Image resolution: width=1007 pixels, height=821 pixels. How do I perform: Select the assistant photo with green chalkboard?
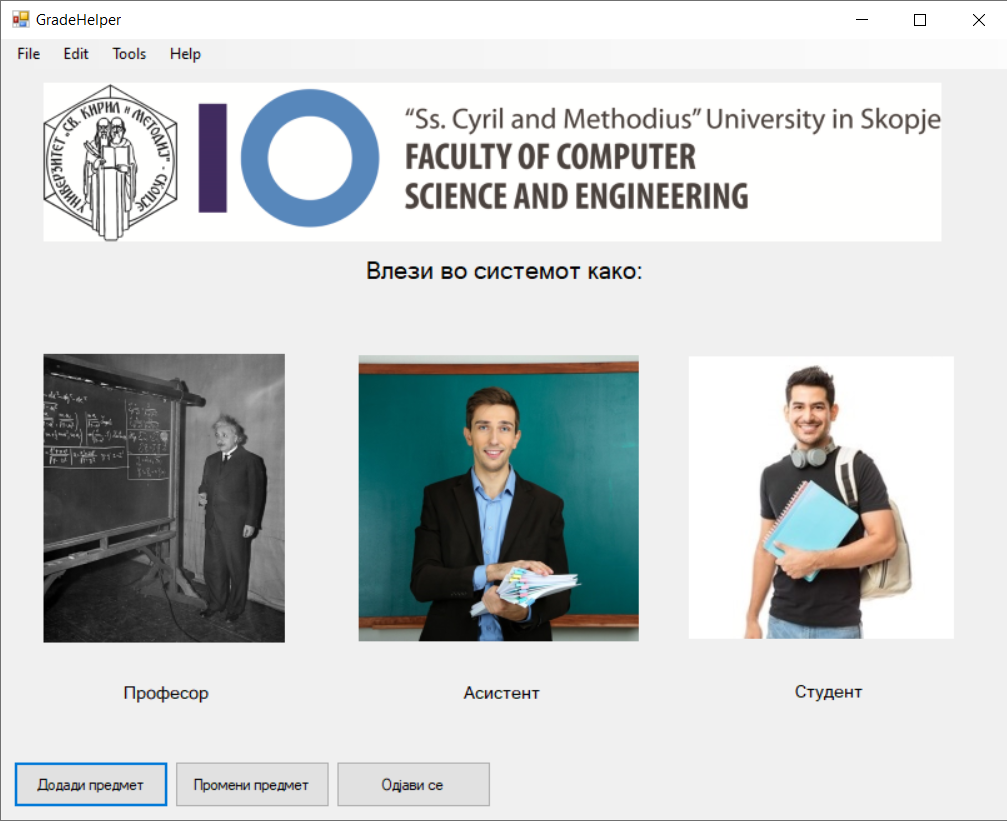[x=498, y=498]
